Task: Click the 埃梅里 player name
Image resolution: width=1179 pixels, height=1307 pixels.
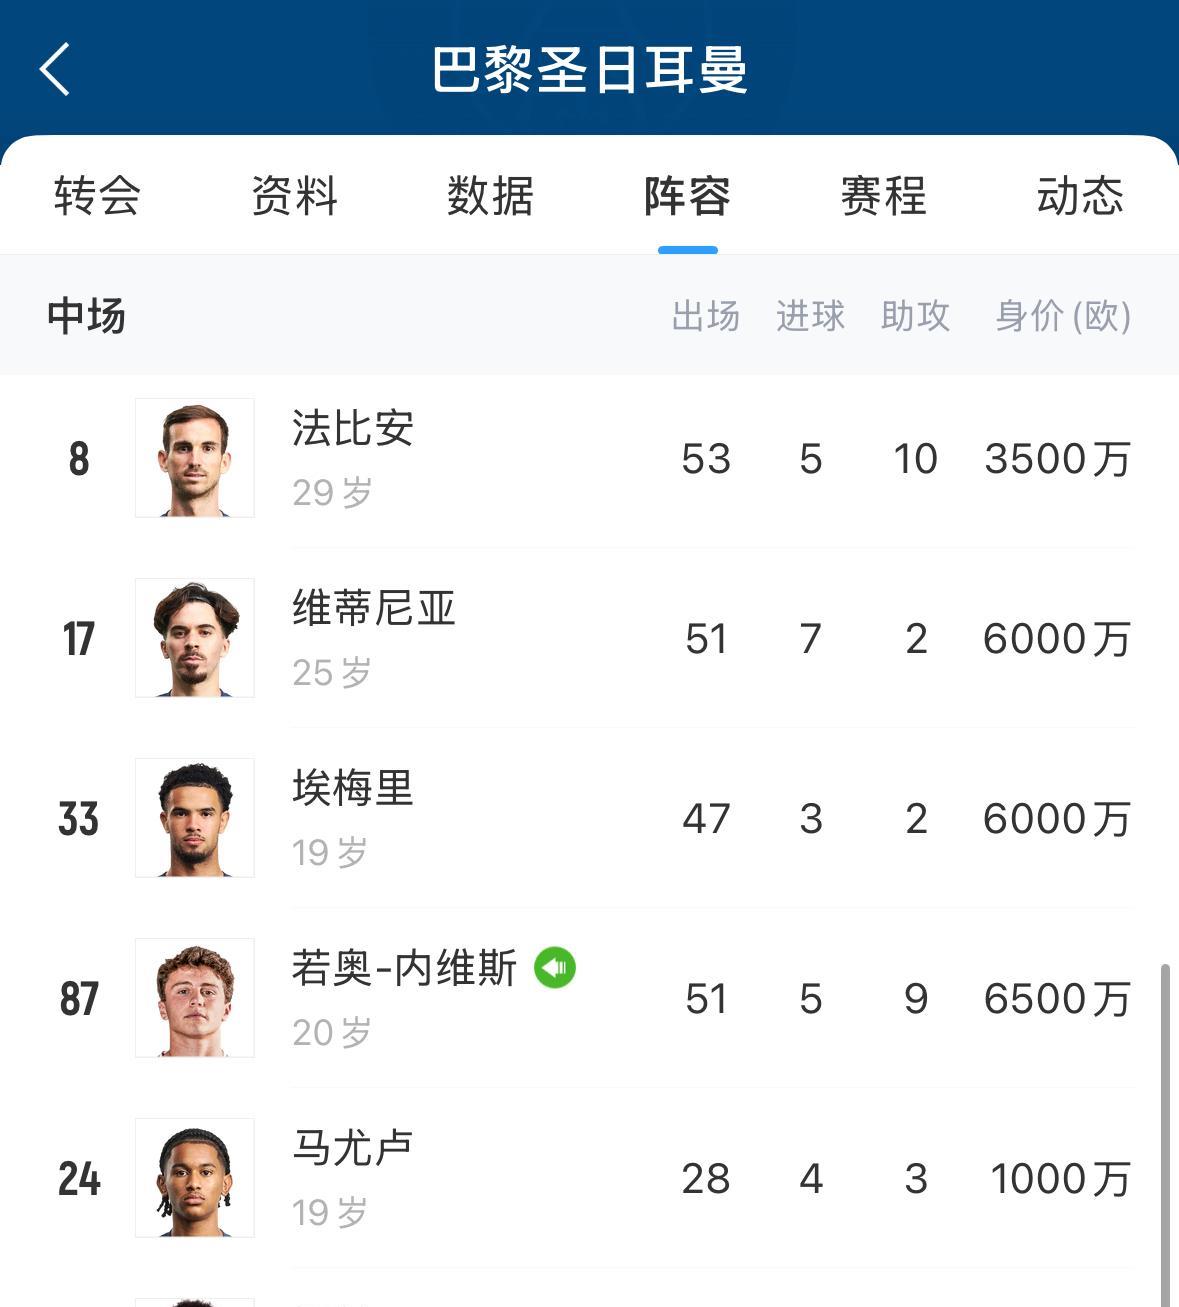Action: tap(353, 788)
